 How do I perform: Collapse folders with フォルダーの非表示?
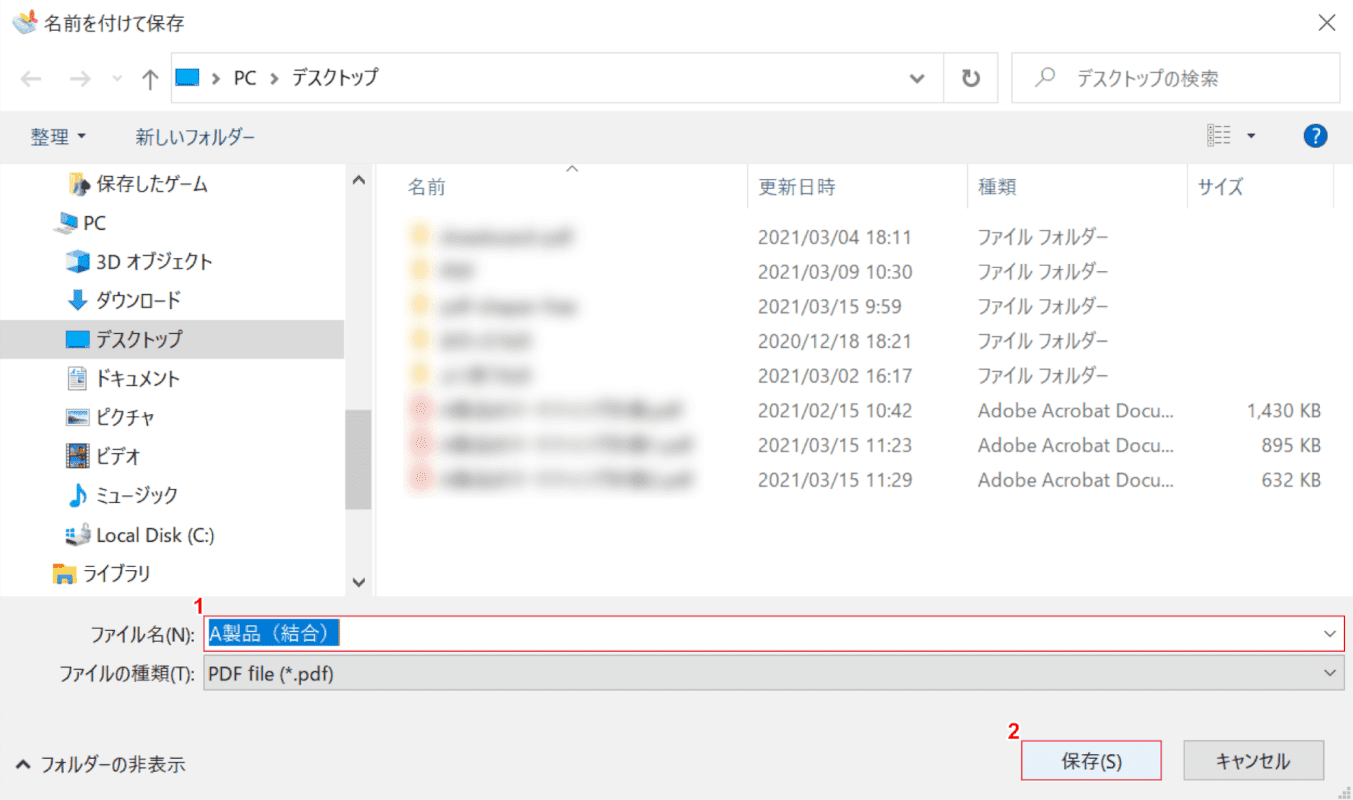[x=101, y=765]
